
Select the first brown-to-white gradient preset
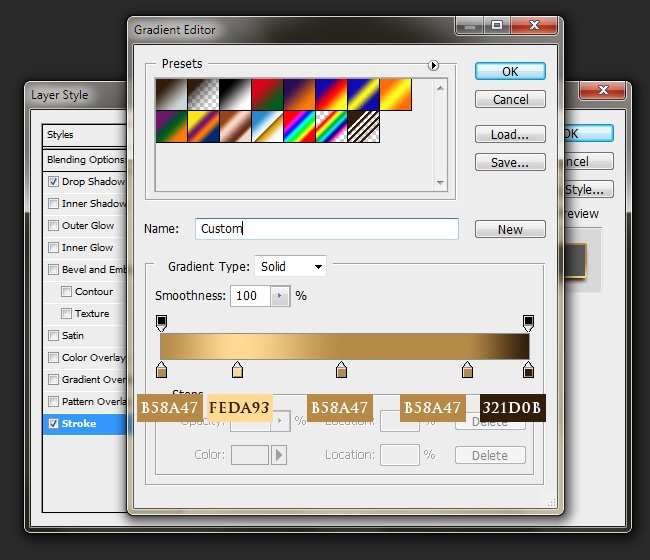tap(171, 95)
